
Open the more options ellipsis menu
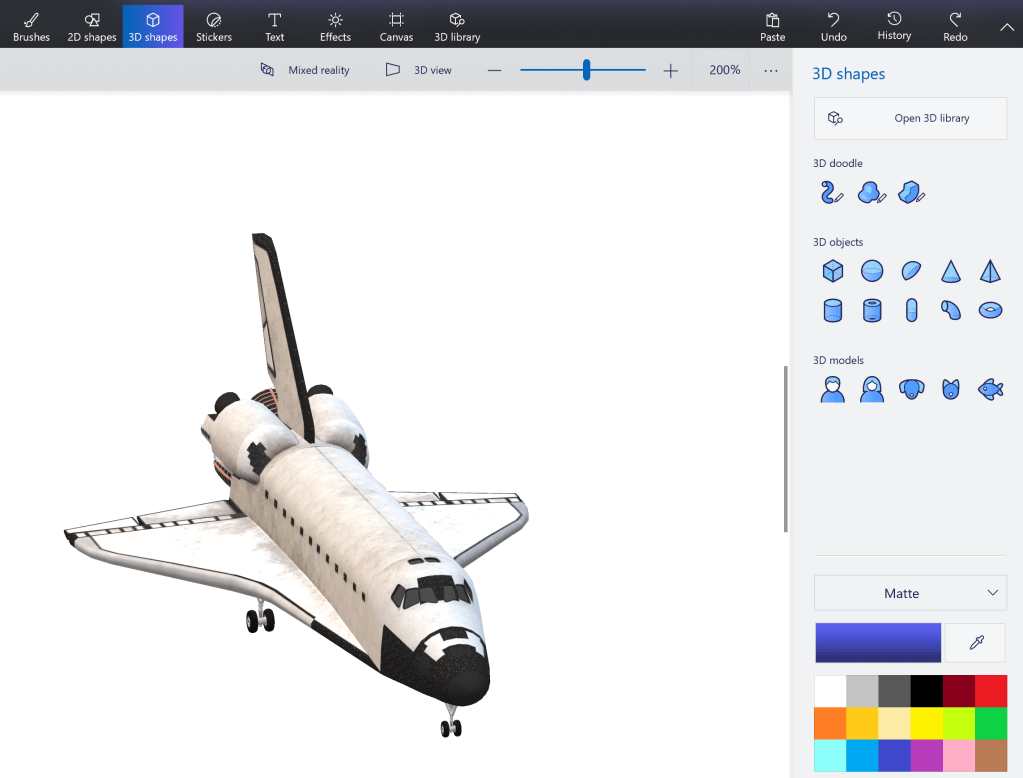[x=770, y=70]
